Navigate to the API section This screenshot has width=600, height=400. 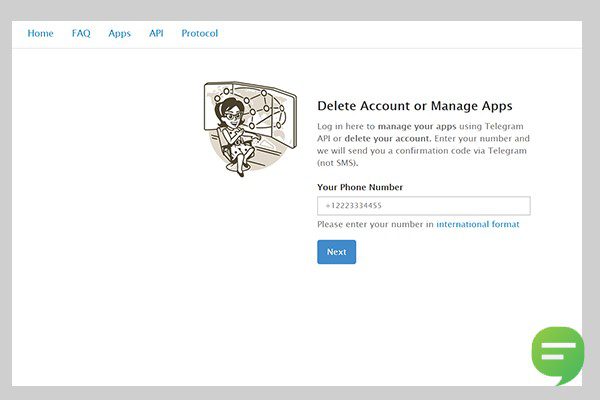[156, 33]
